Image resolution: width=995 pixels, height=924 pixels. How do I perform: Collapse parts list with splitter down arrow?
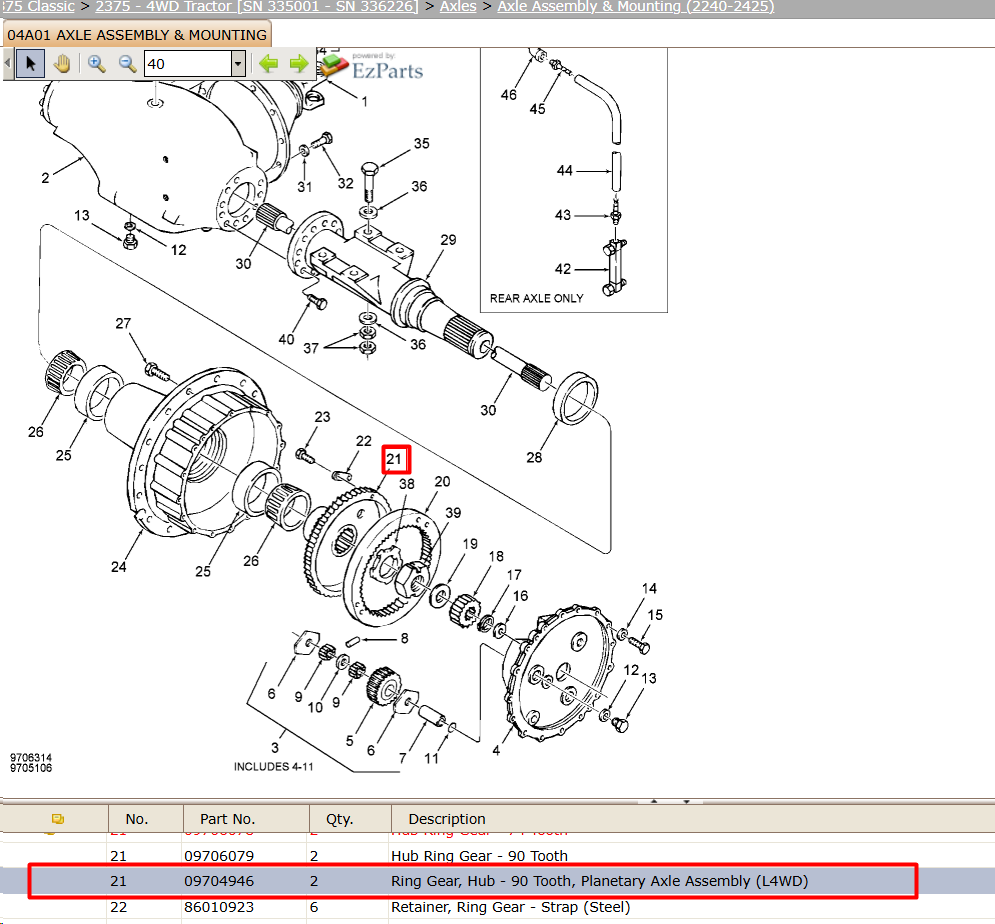[687, 802]
